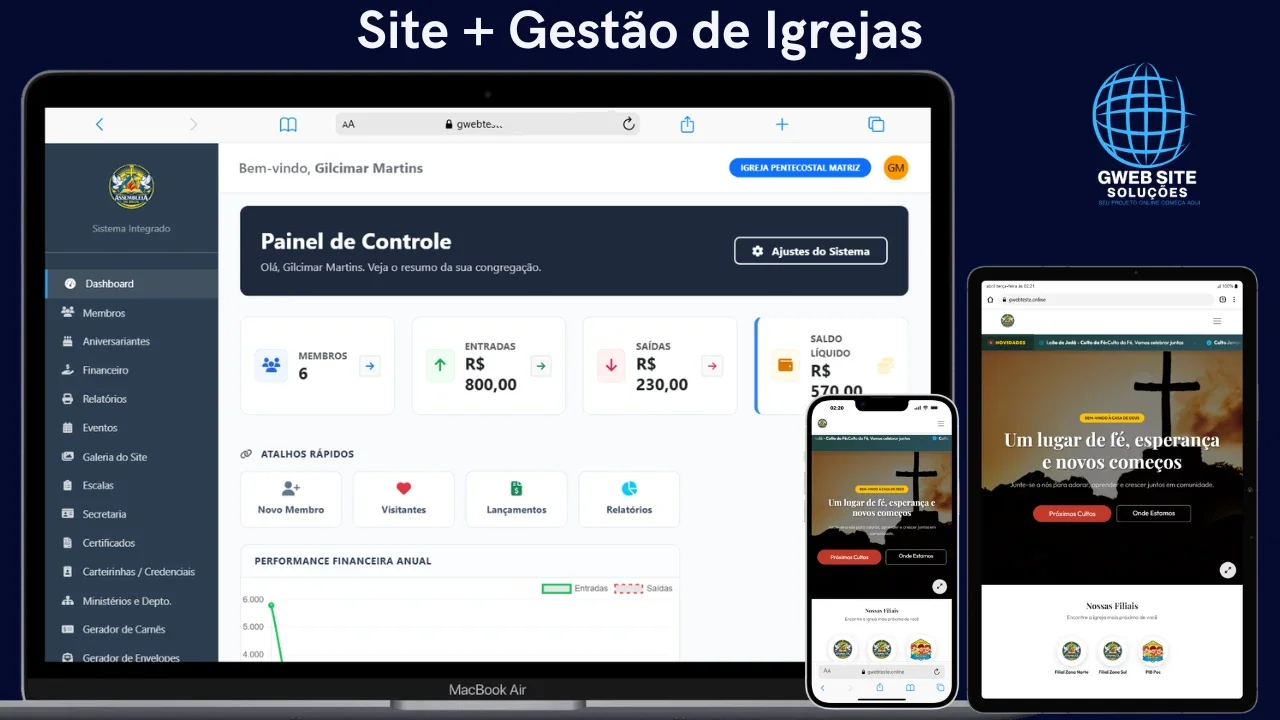Click the share icon in phone browser toolbar
This screenshot has height=720, width=1280.
[881, 688]
